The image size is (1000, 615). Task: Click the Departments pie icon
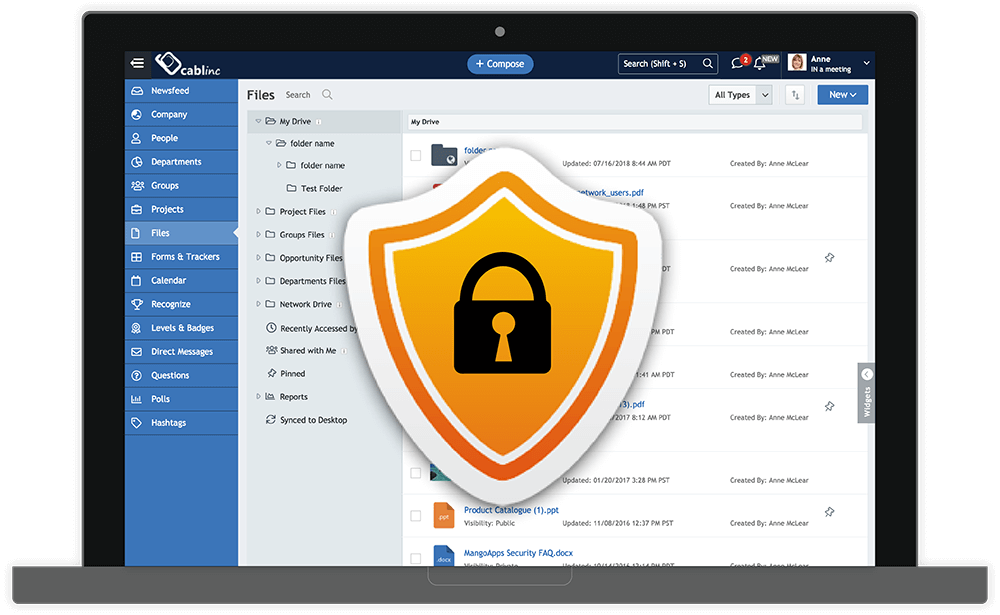click(x=136, y=162)
